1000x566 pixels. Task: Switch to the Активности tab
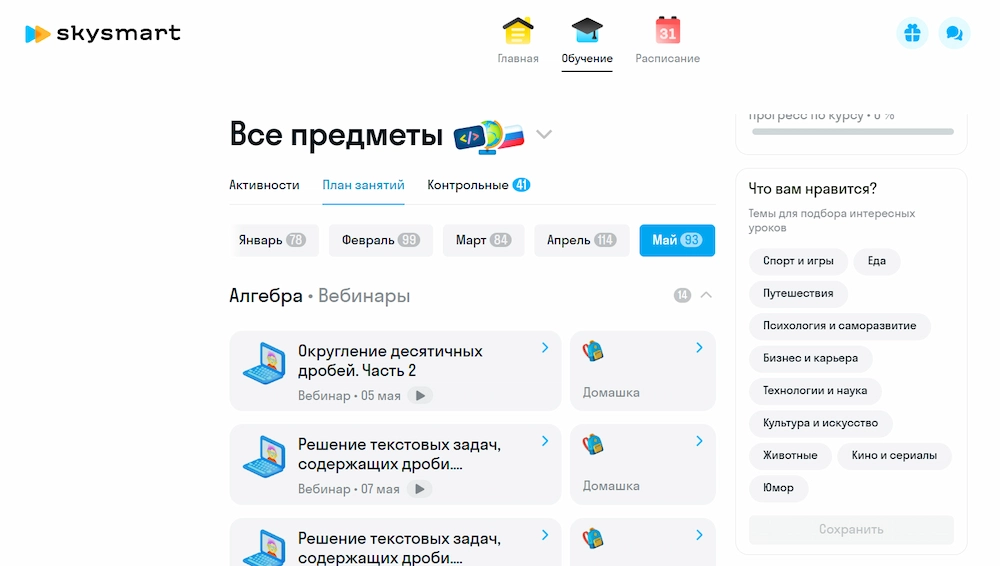point(264,185)
